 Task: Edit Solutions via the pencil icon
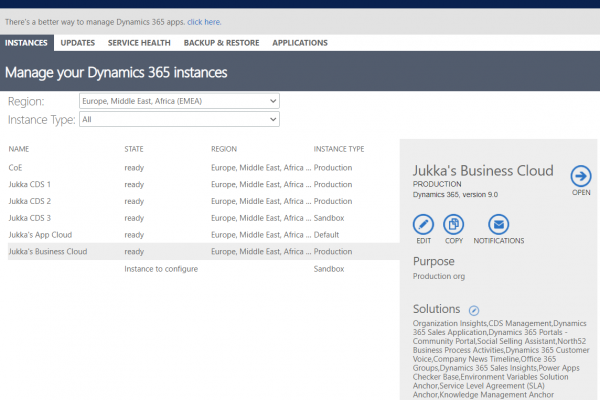pyautogui.click(x=474, y=310)
